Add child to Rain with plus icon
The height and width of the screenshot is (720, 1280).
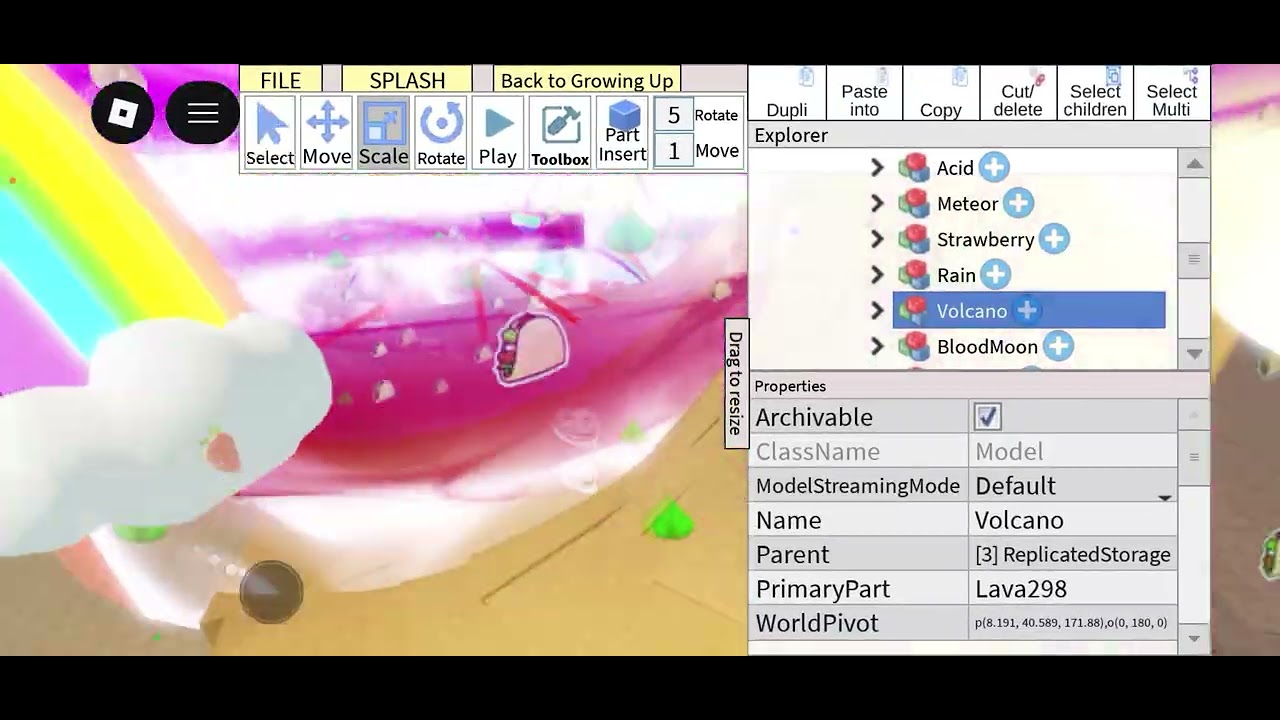995,275
